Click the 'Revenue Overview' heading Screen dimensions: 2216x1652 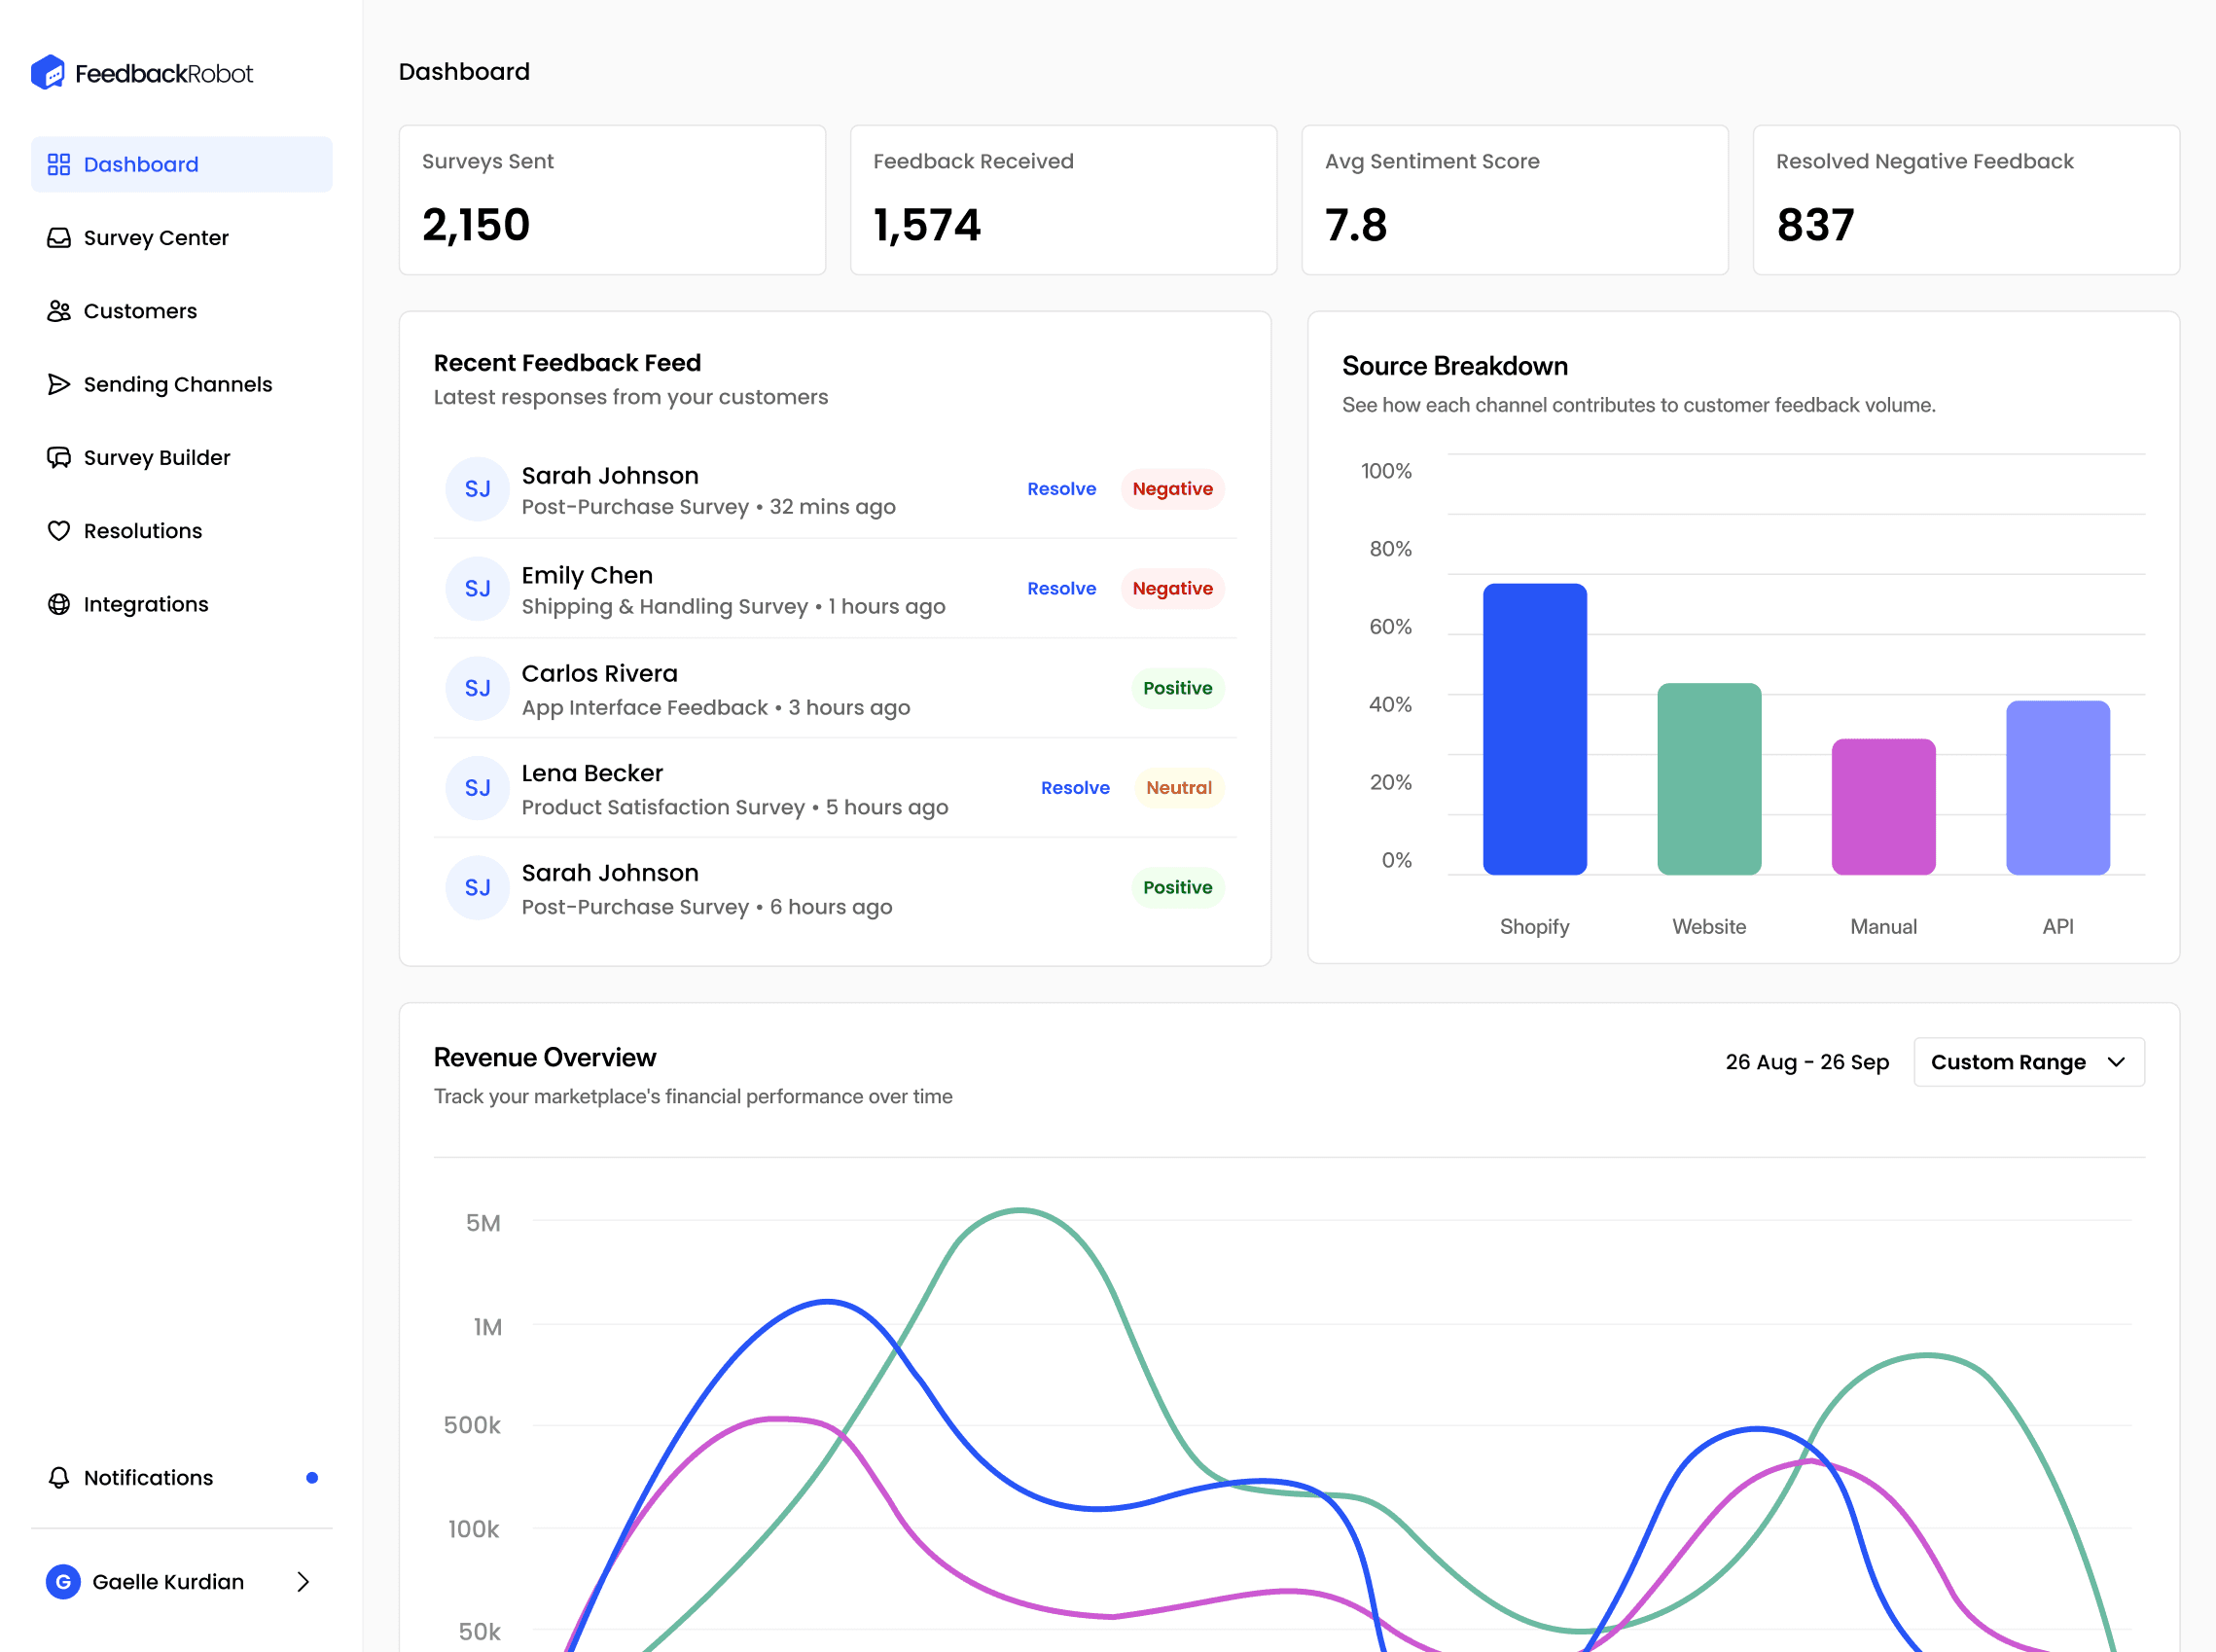pyautogui.click(x=545, y=1058)
